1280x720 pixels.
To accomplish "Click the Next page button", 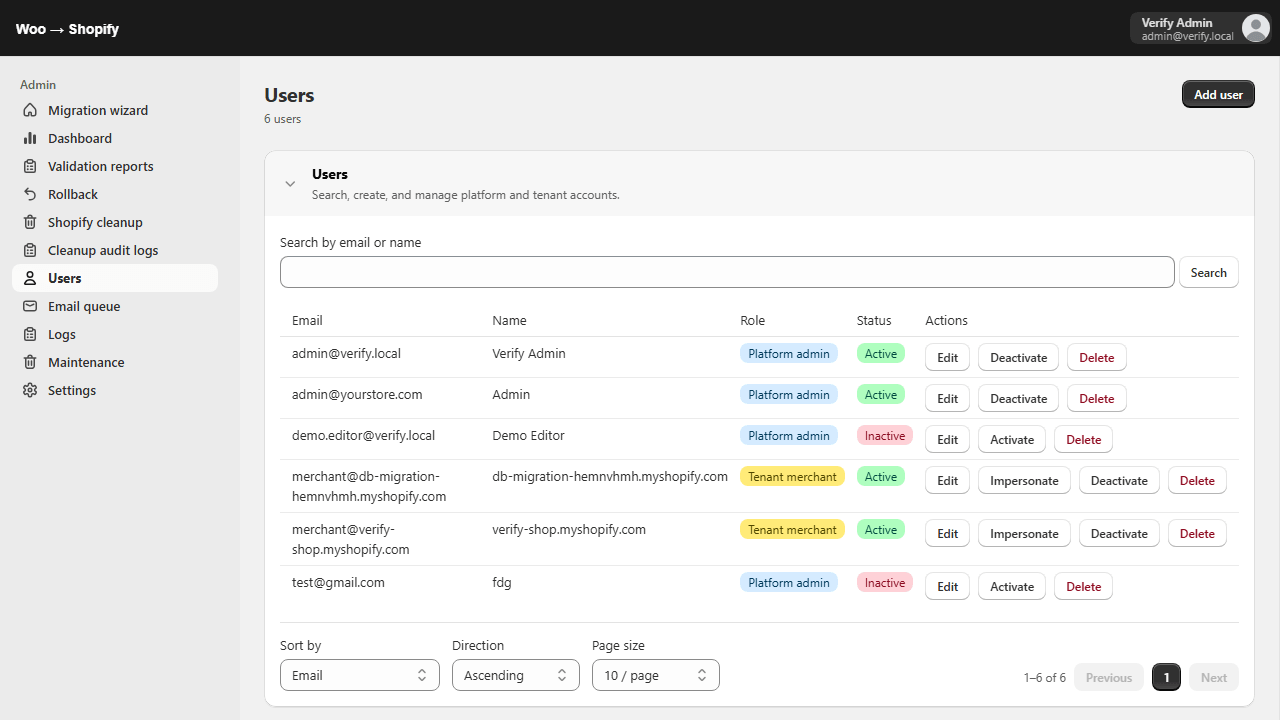I will point(1214,677).
